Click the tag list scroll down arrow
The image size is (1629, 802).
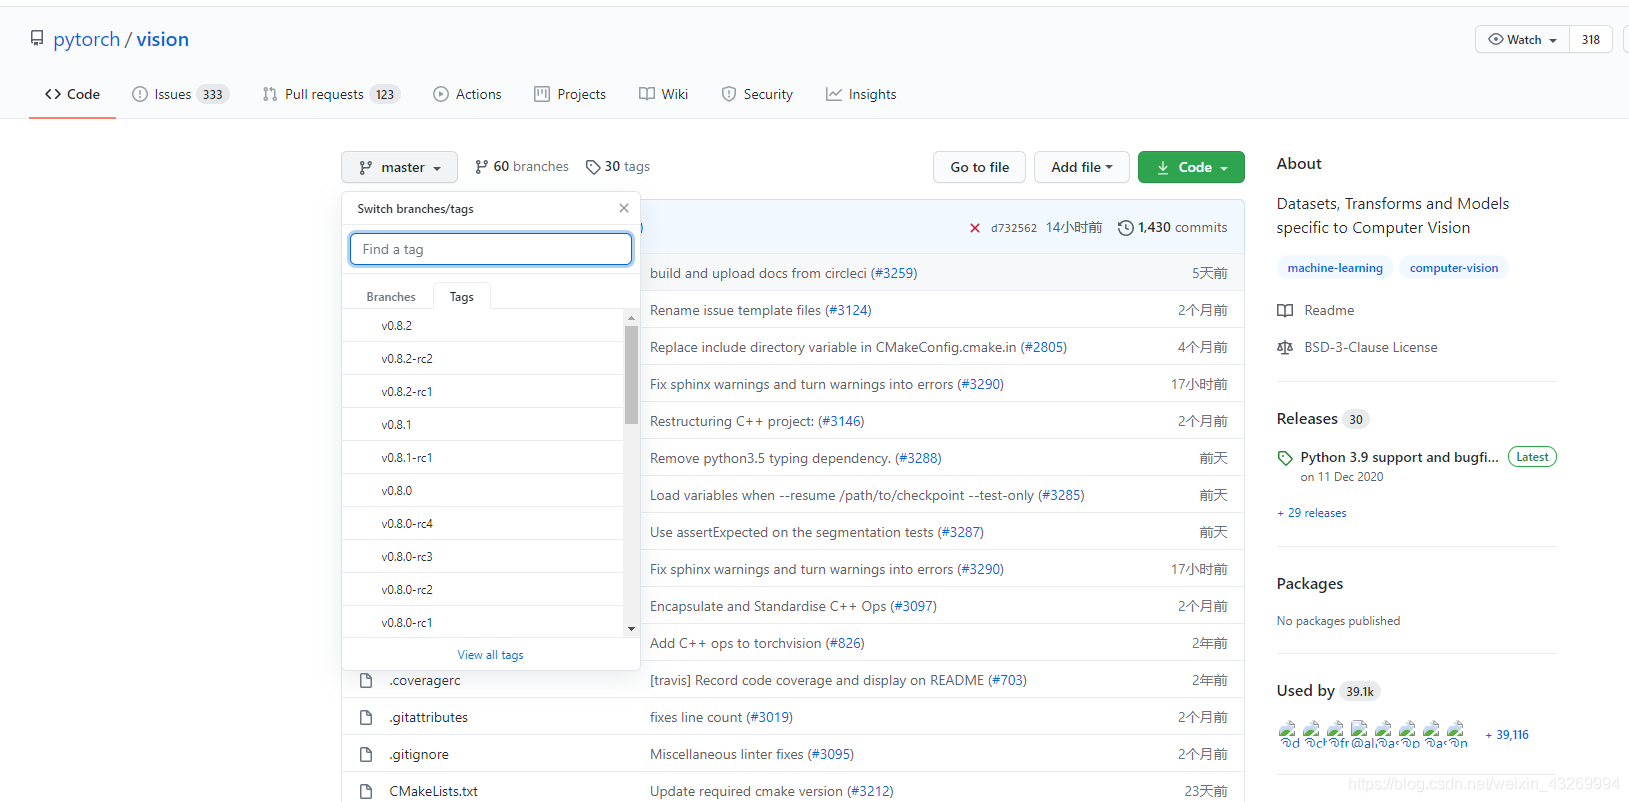pyautogui.click(x=631, y=629)
